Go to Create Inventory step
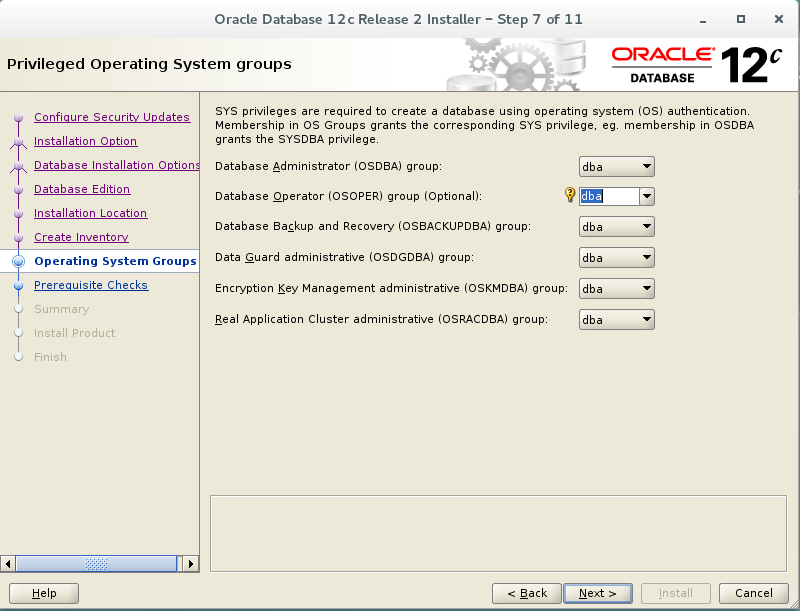 (81, 237)
